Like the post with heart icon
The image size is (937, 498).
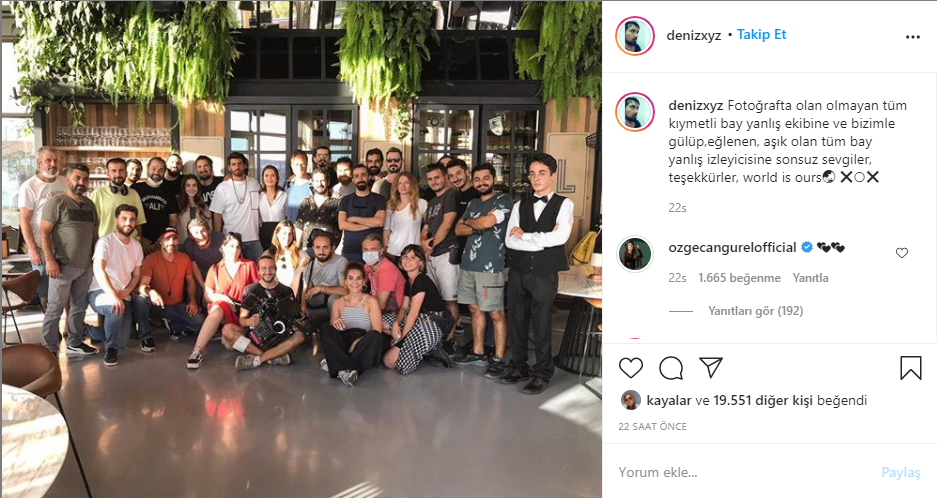[630, 368]
